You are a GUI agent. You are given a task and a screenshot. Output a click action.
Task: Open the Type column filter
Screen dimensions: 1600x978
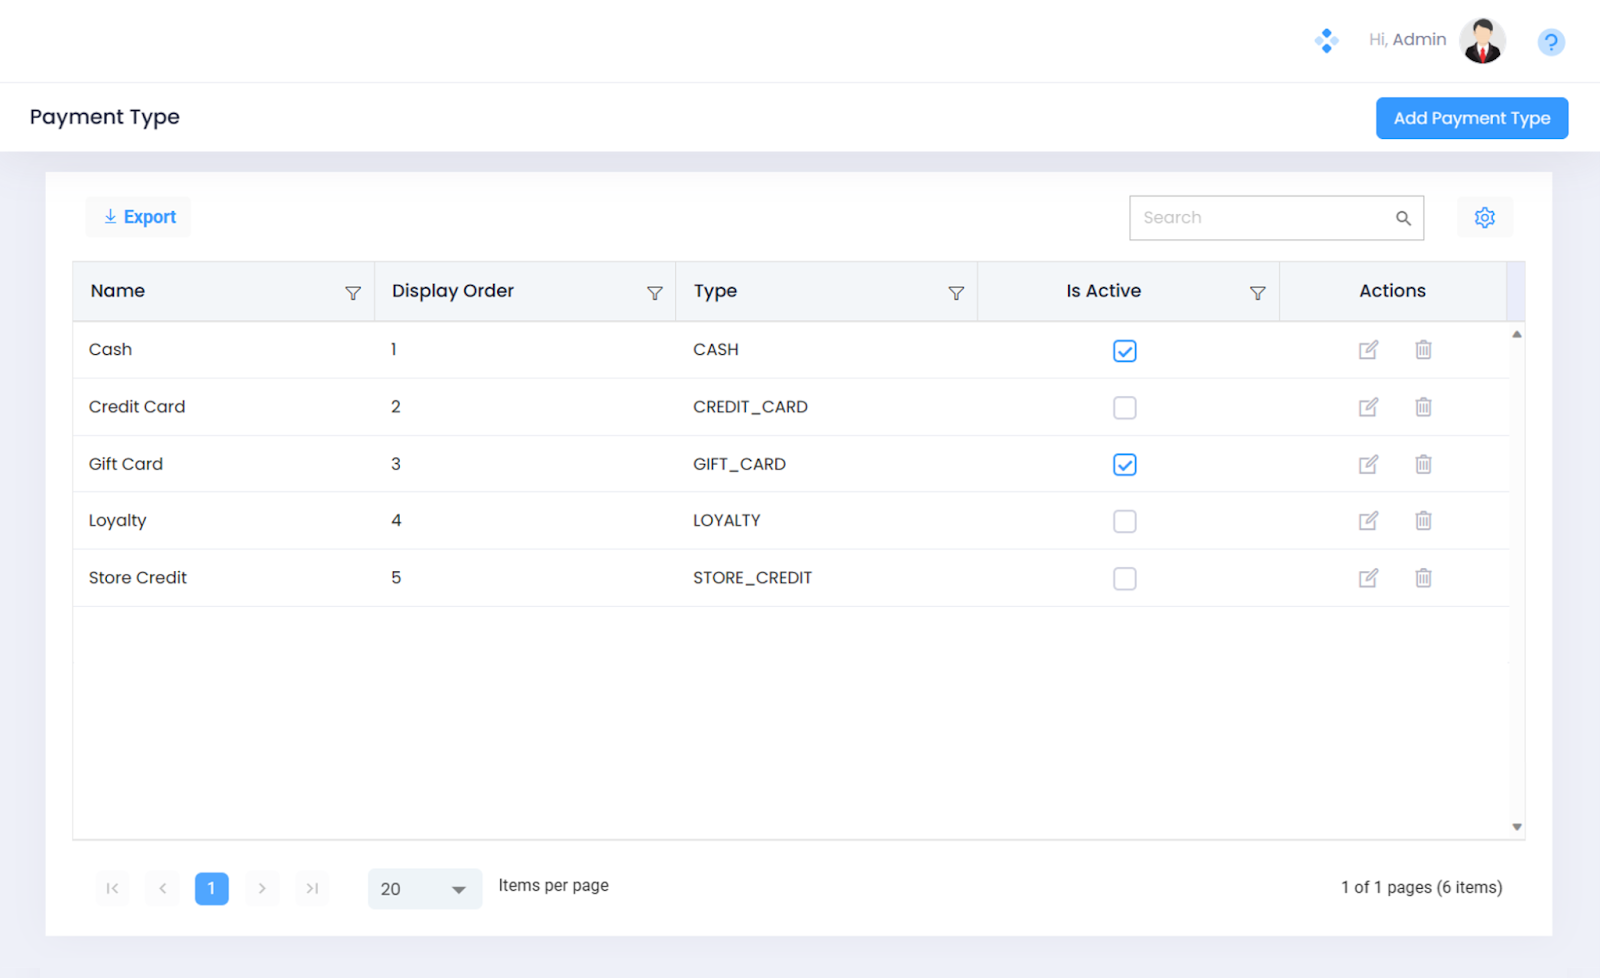point(956,293)
